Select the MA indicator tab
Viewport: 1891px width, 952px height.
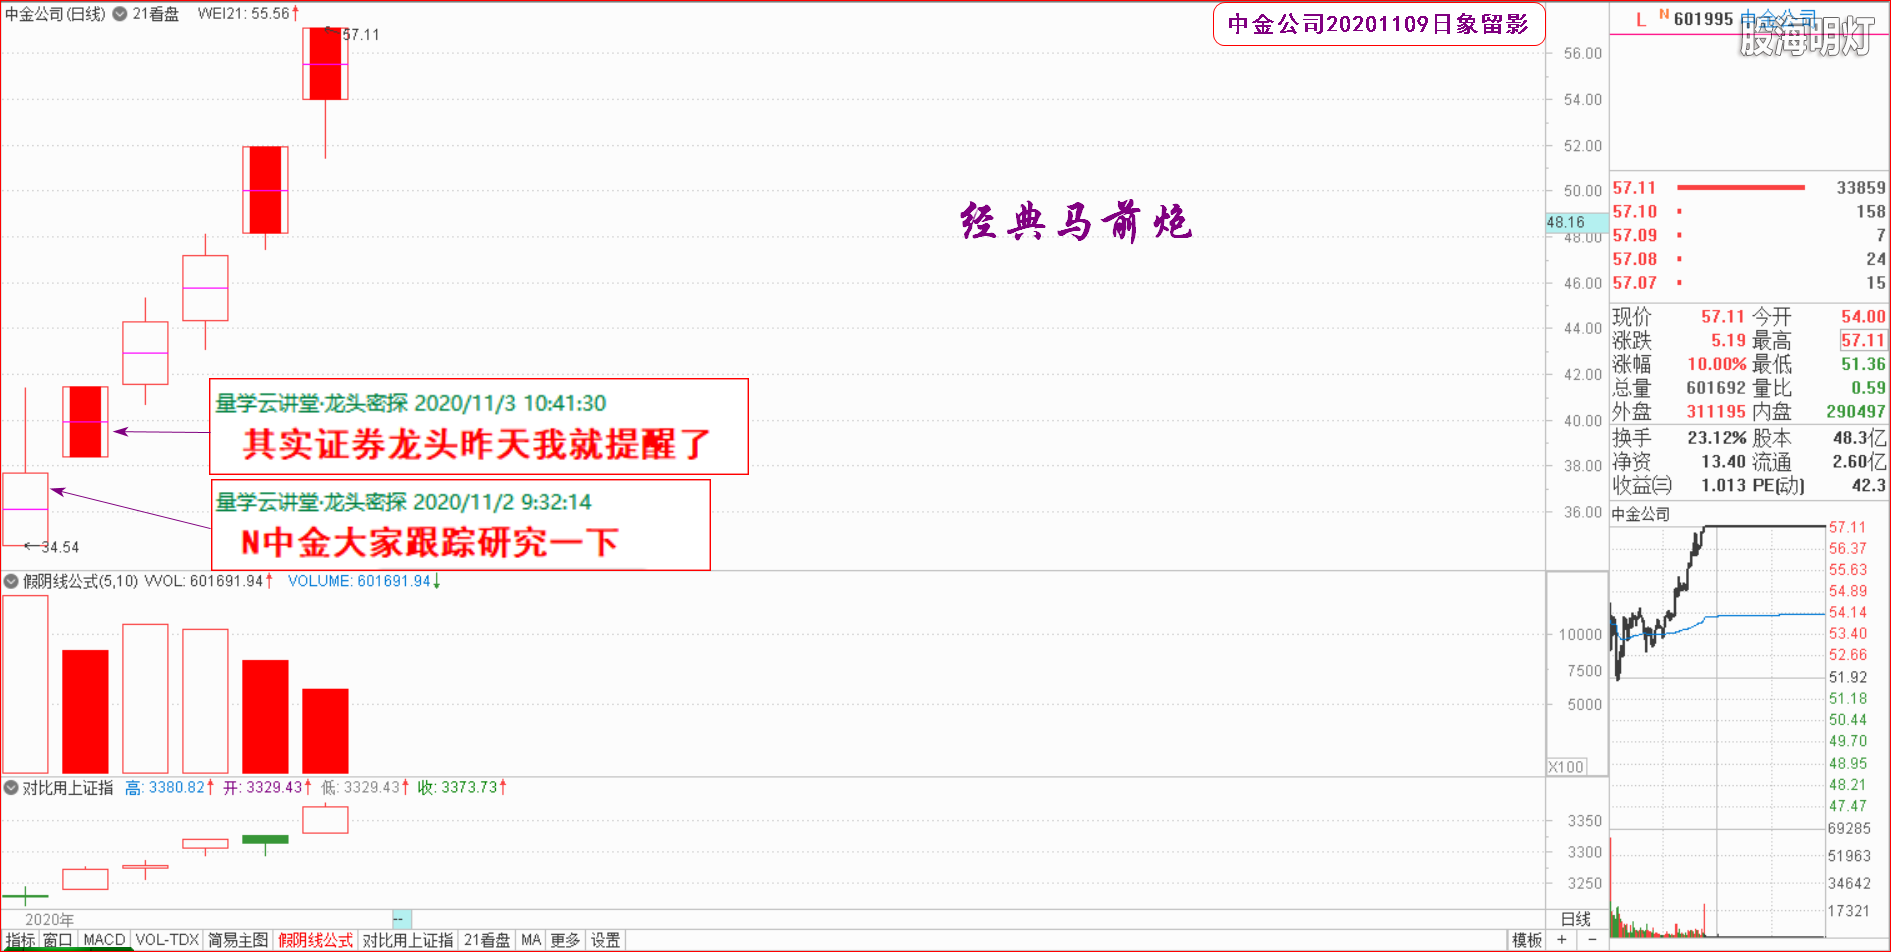pyautogui.click(x=531, y=940)
